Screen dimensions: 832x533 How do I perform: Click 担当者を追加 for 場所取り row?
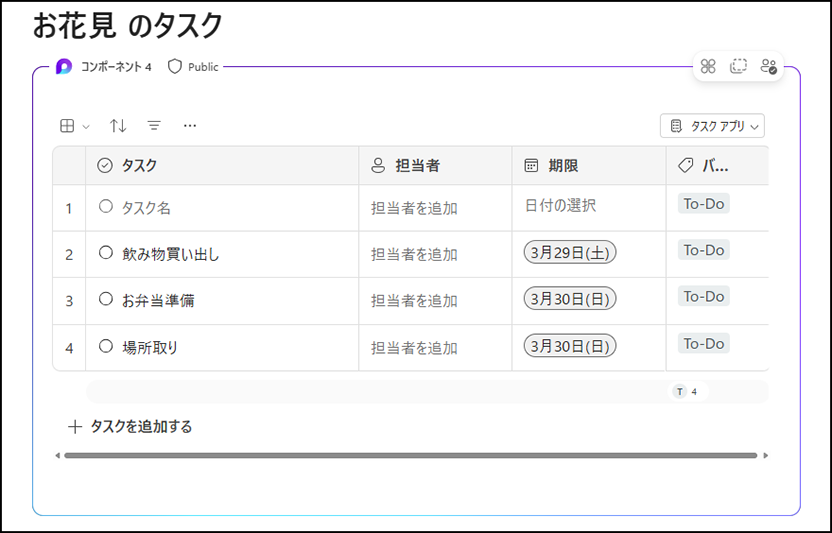click(414, 348)
